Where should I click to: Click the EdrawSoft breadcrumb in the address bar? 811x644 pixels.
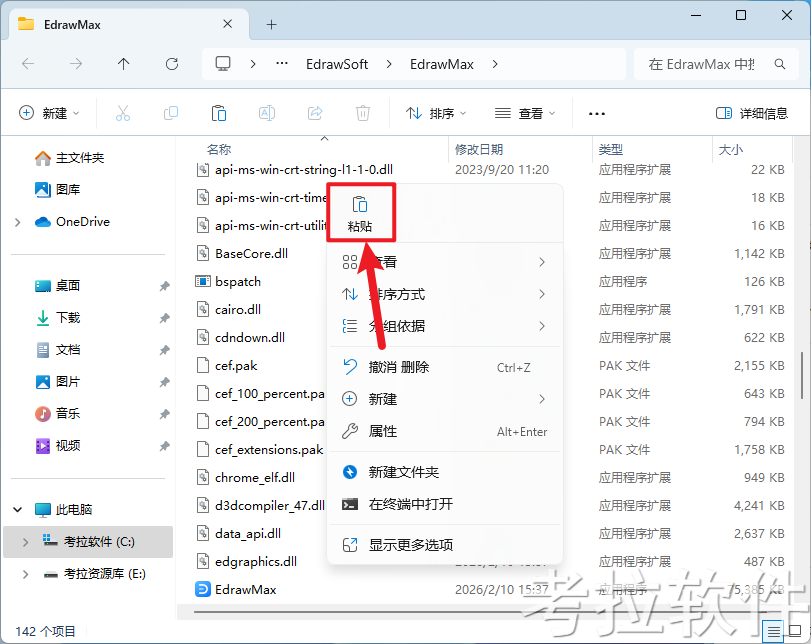(x=337, y=64)
